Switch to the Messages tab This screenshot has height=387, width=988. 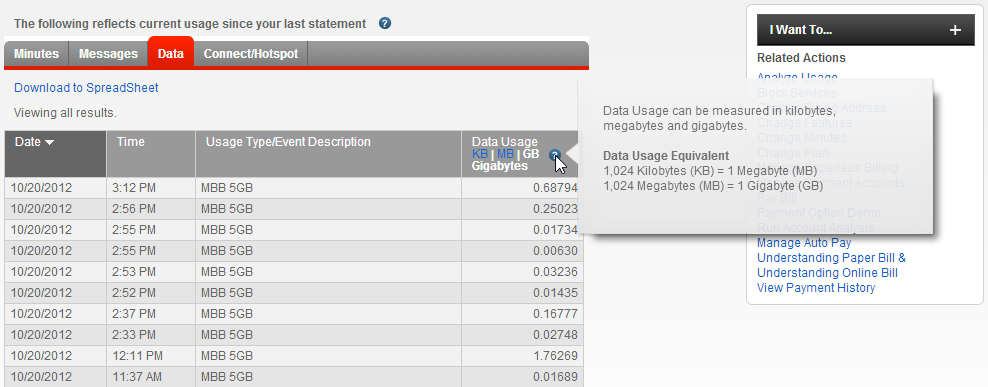click(x=108, y=54)
